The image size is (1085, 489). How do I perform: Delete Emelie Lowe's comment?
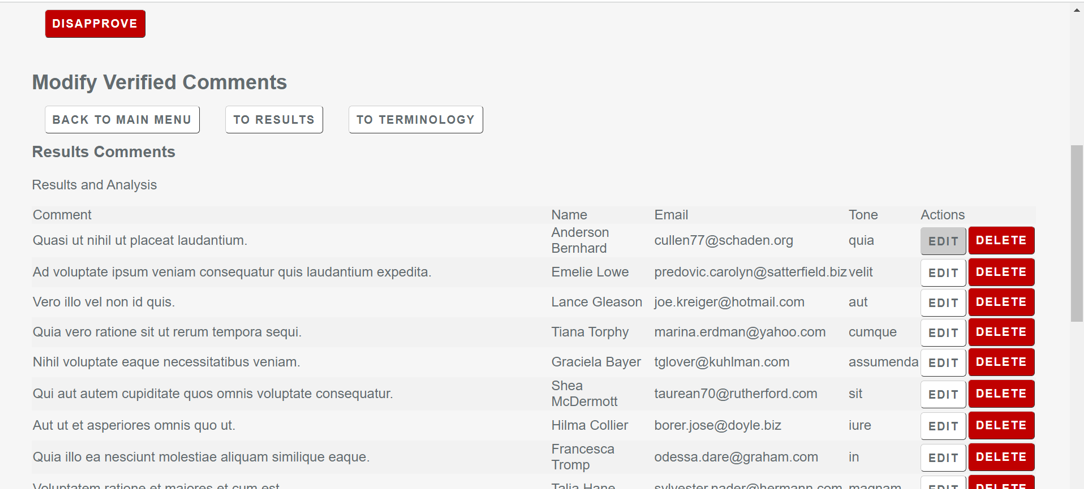point(1001,272)
